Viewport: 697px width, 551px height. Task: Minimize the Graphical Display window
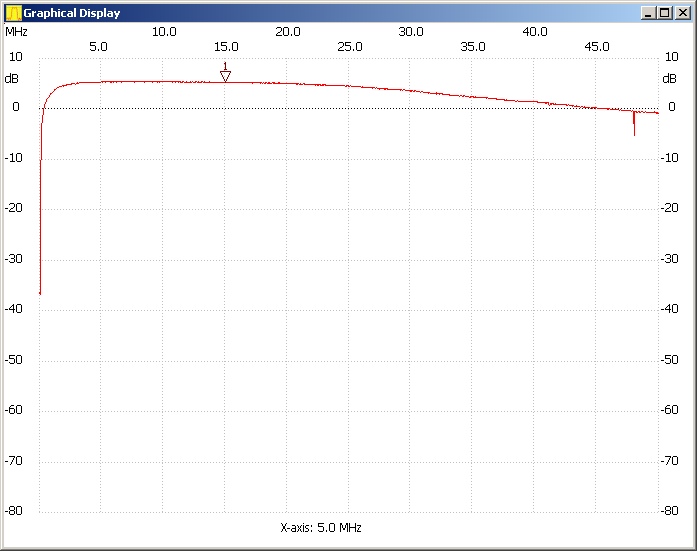click(649, 13)
